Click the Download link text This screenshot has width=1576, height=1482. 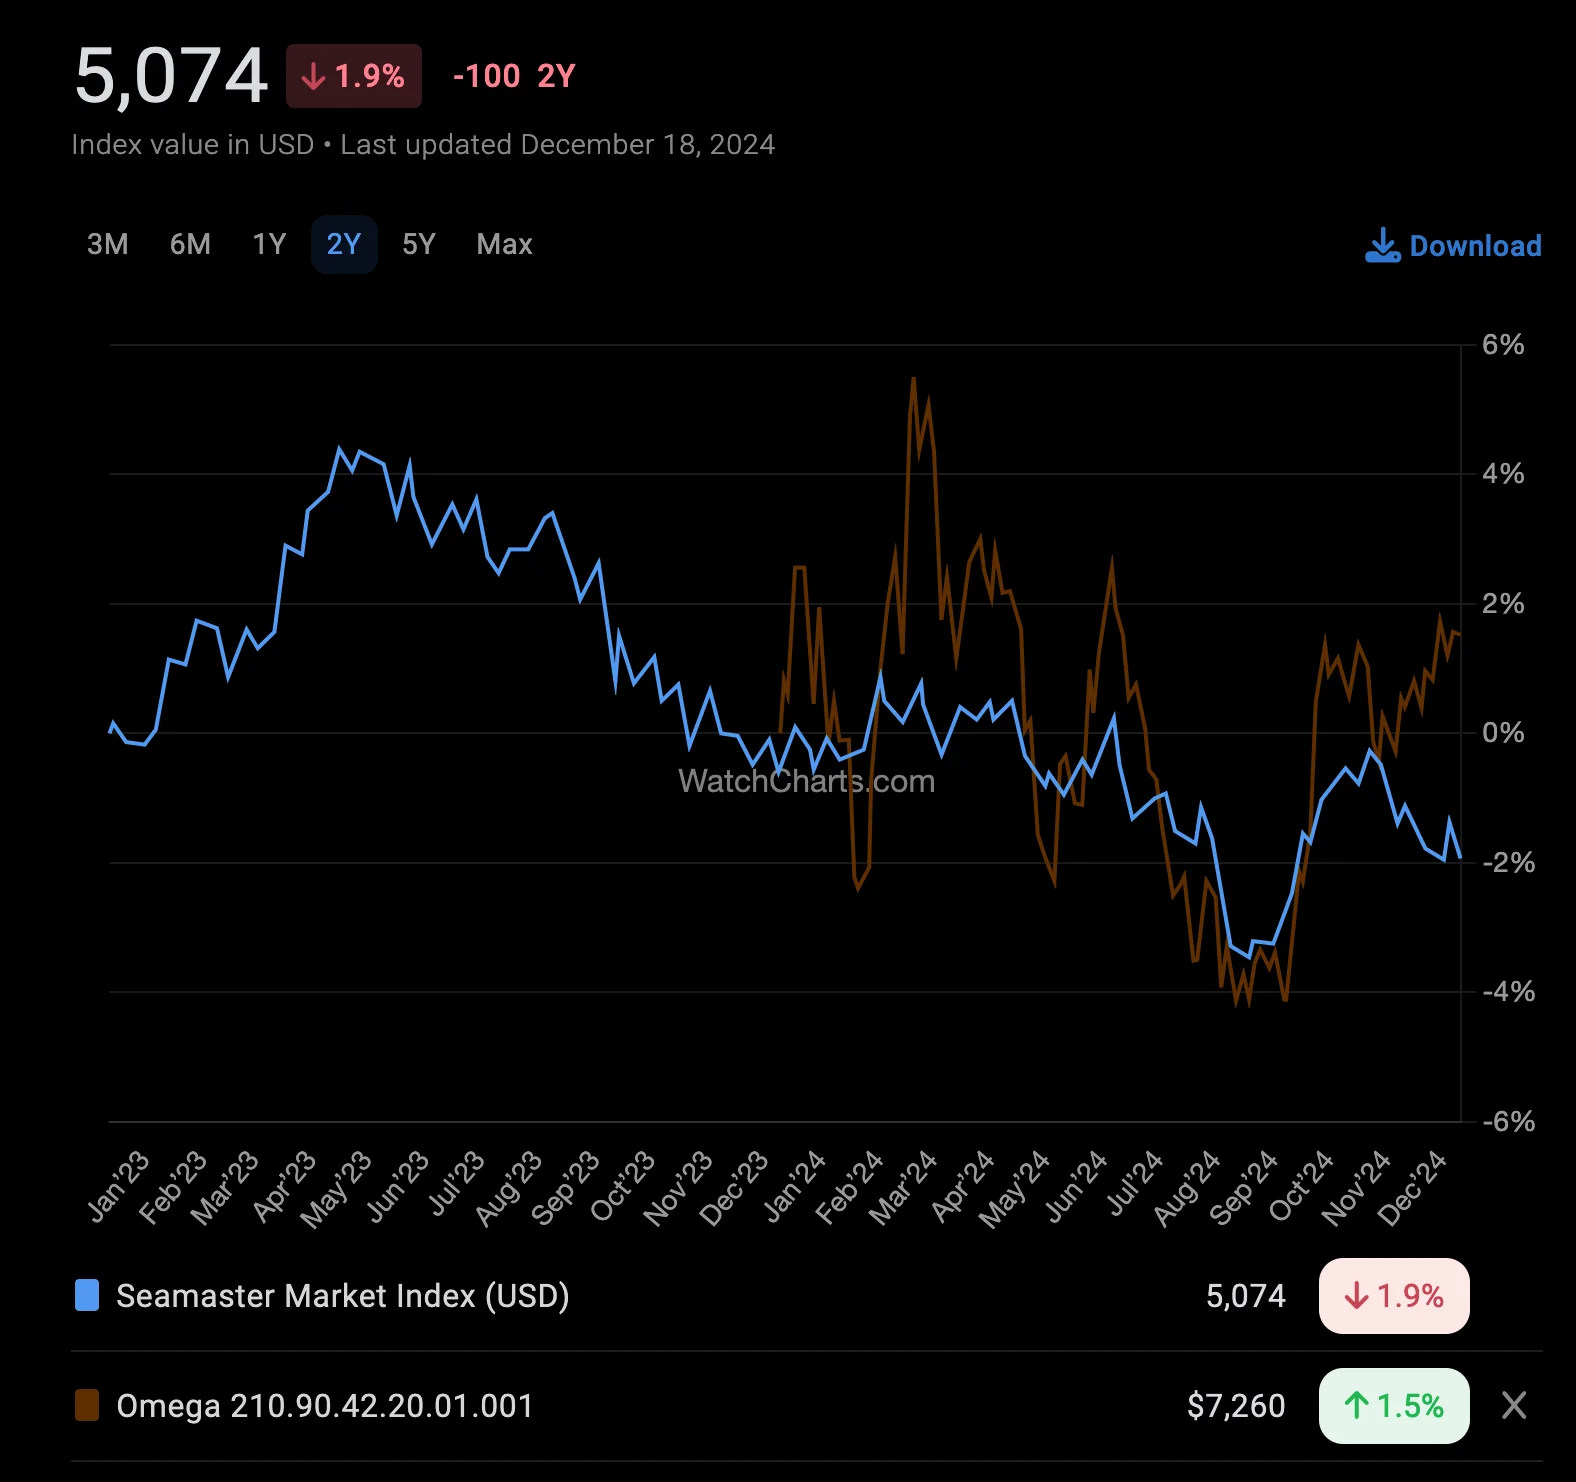(x=1475, y=246)
